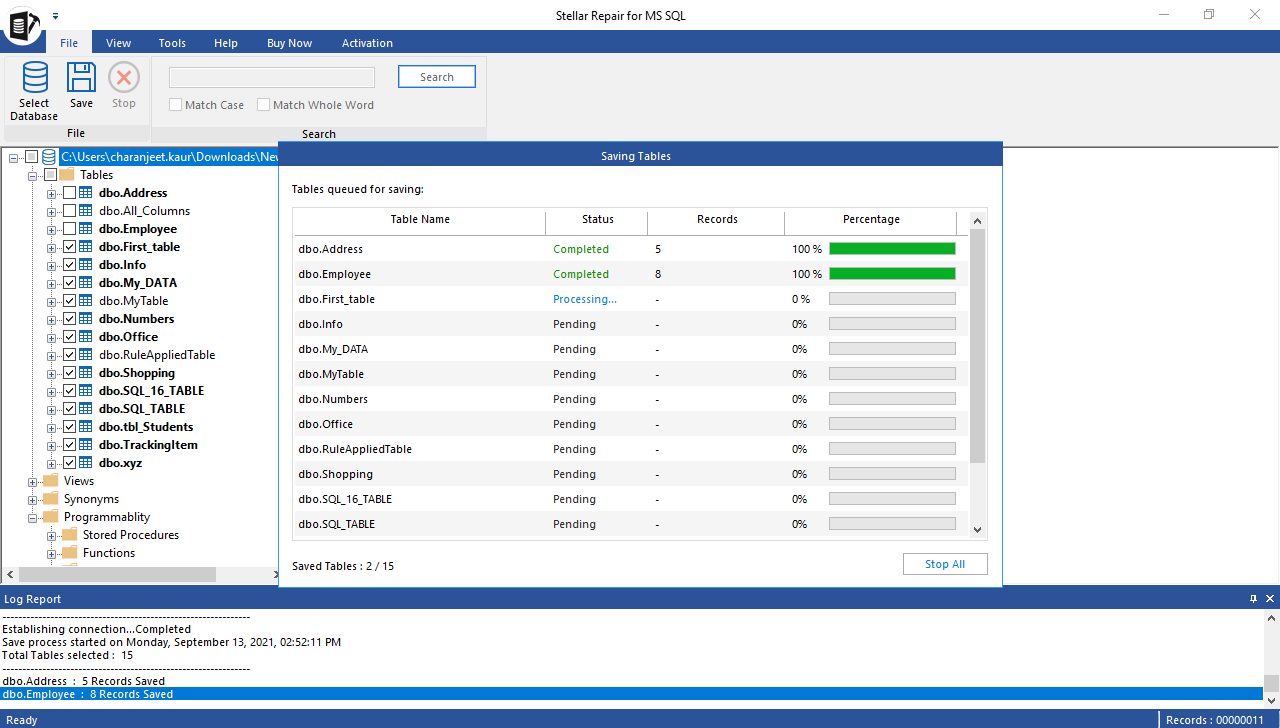
Task: Click the Views folder icon
Action: pos(50,481)
